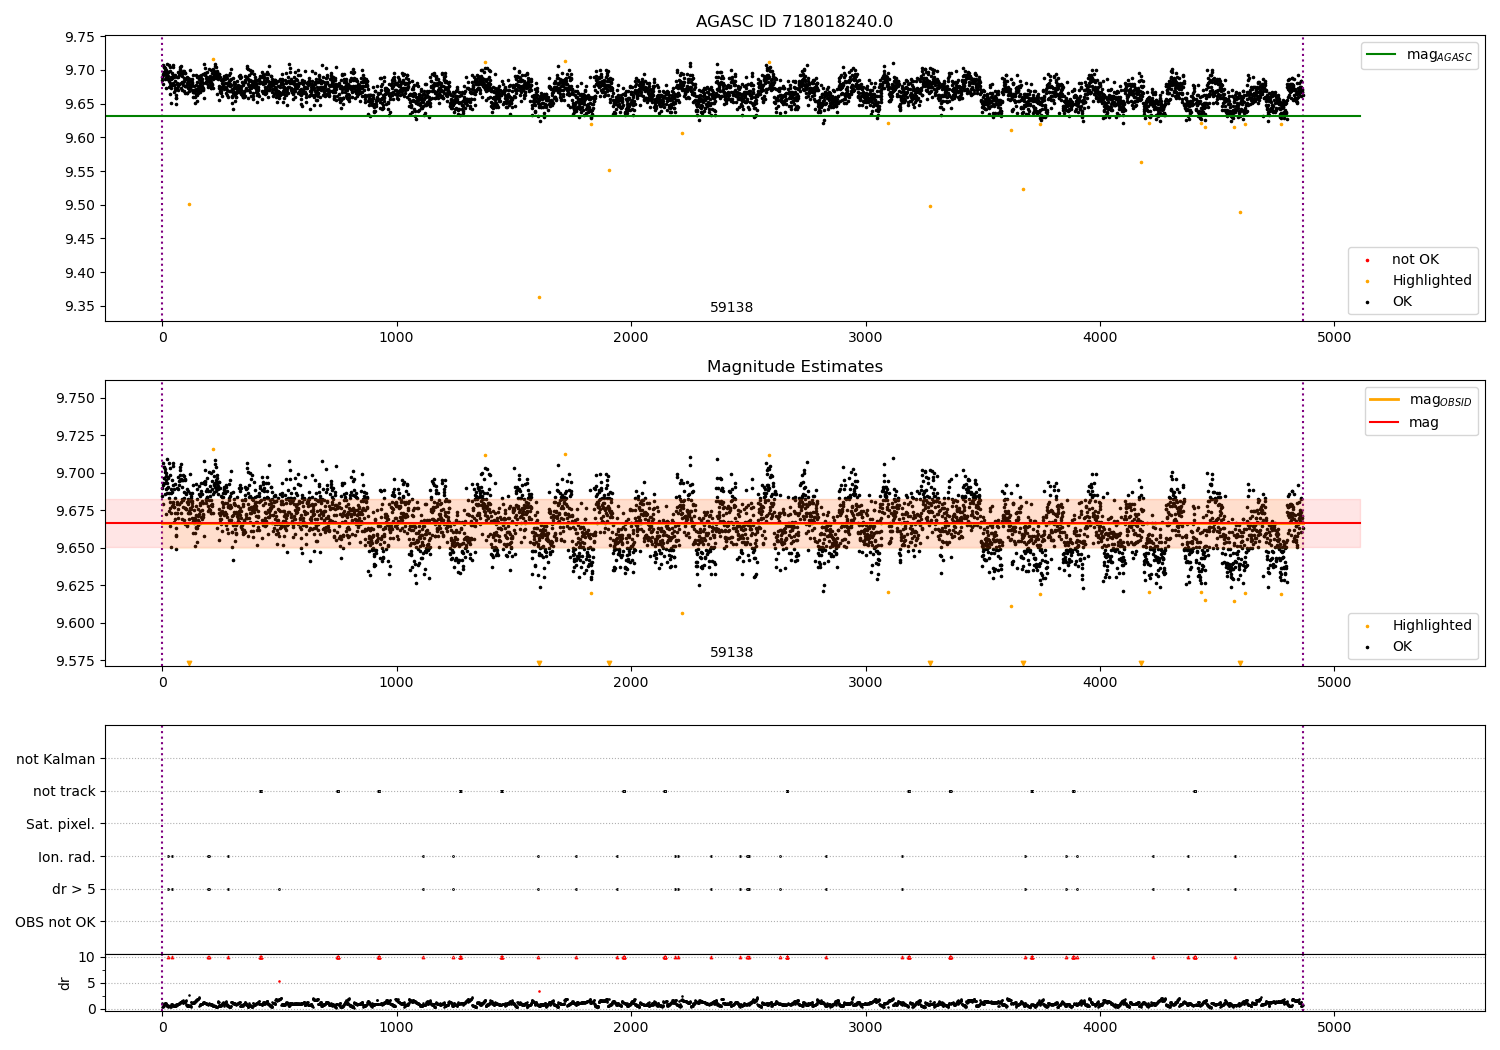Select "Highlighted" legend entry in Magnitude Estimates plot
The image size is (1500, 1050).
pyautogui.click(x=1432, y=626)
